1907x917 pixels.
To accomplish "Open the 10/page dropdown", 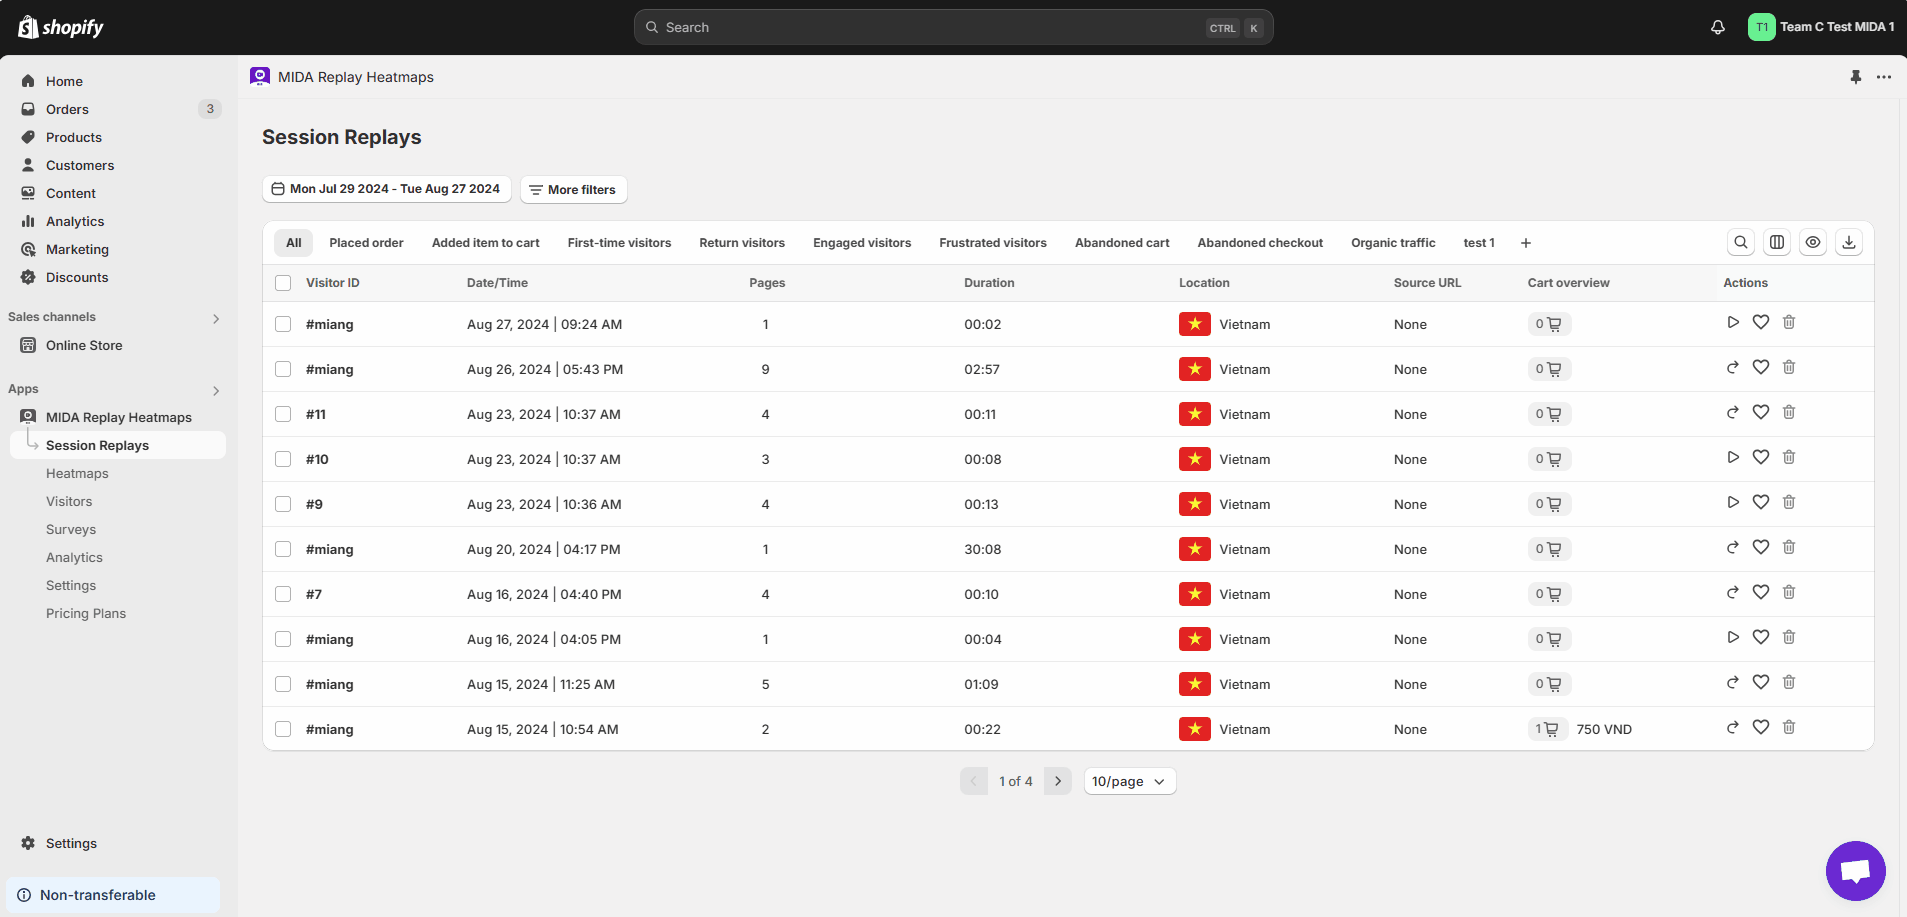I will pos(1129,782).
